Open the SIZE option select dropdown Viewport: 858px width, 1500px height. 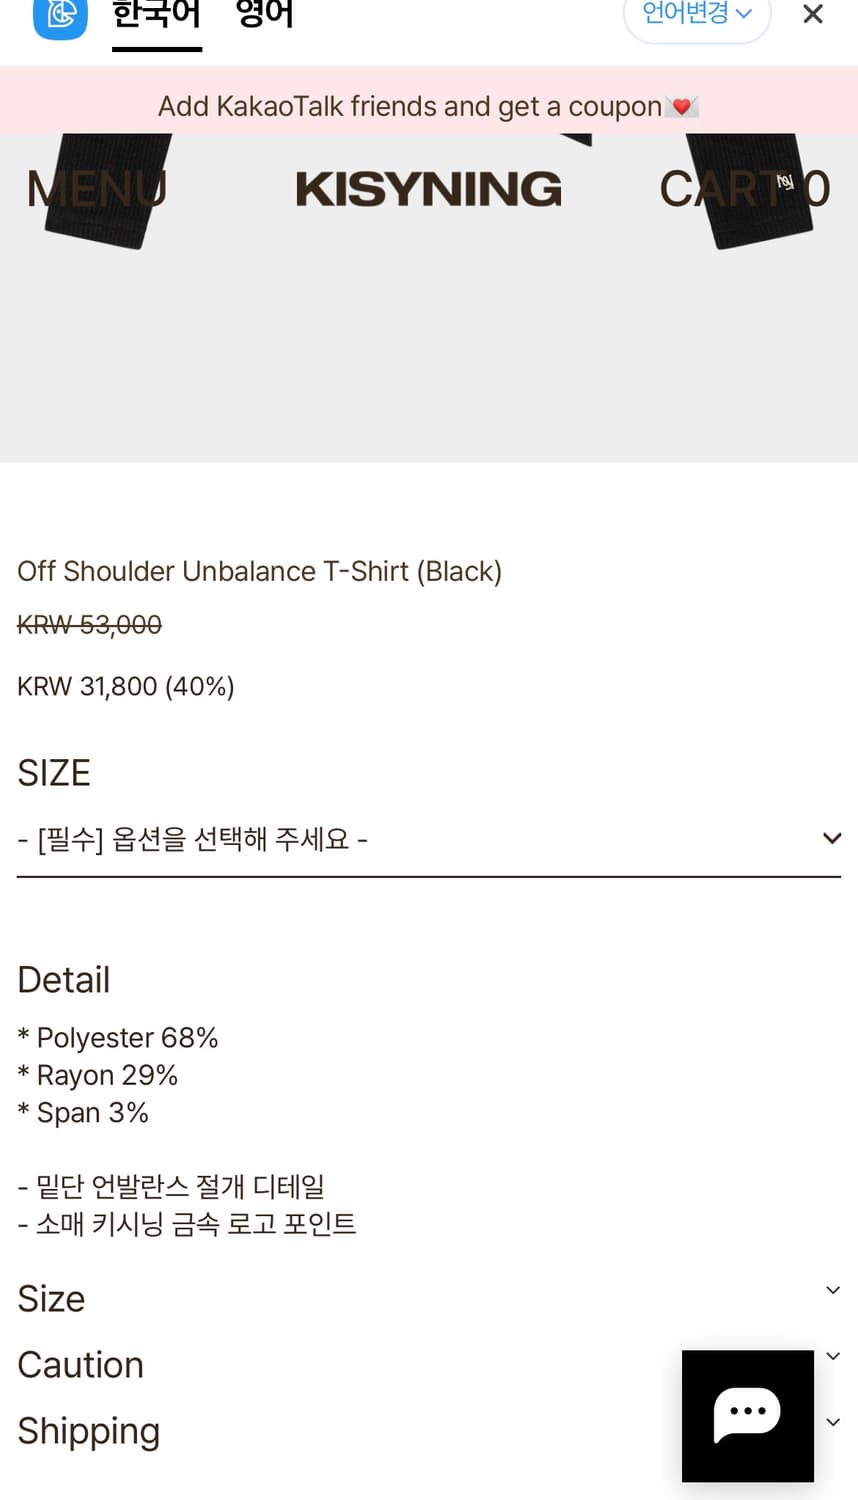[428, 839]
